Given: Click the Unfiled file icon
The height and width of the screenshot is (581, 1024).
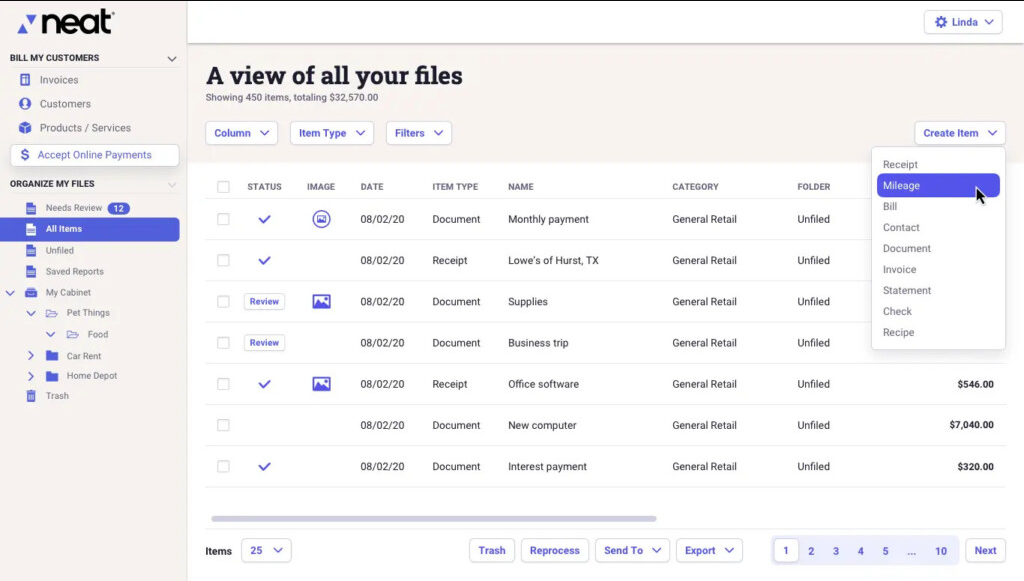Looking at the screenshot, I should (x=31, y=251).
